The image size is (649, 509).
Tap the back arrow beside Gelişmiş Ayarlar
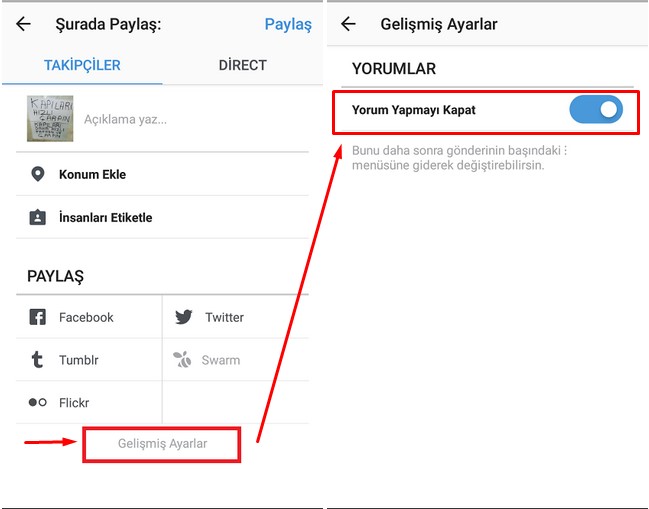point(348,24)
